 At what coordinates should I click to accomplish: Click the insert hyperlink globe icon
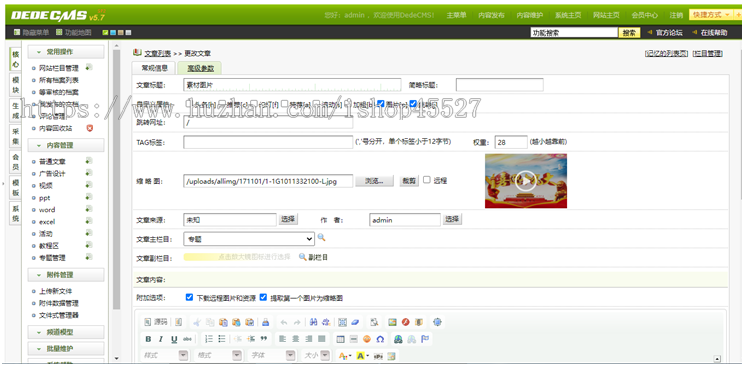click(x=398, y=339)
